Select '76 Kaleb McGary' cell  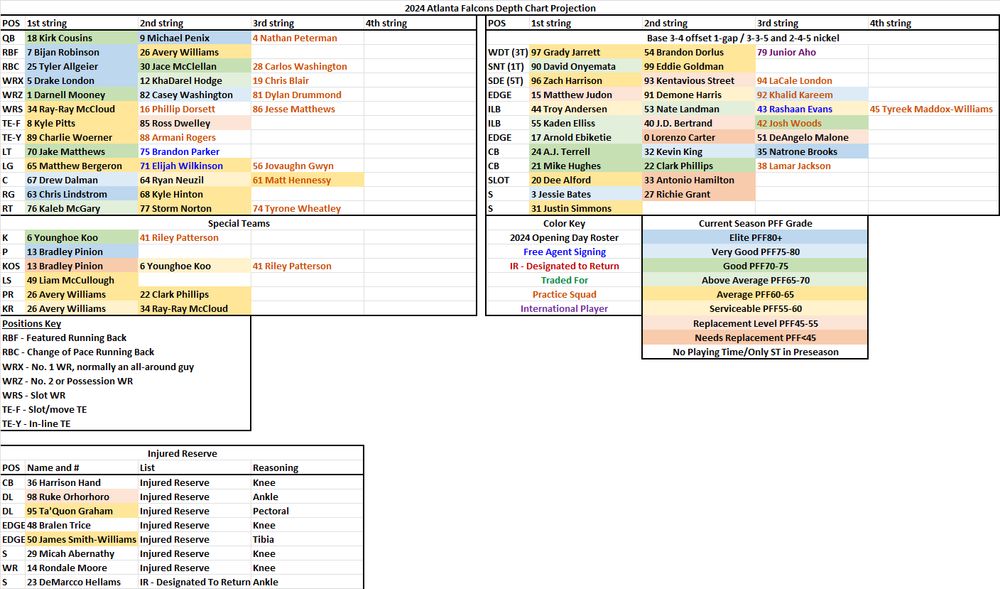click(x=82, y=208)
